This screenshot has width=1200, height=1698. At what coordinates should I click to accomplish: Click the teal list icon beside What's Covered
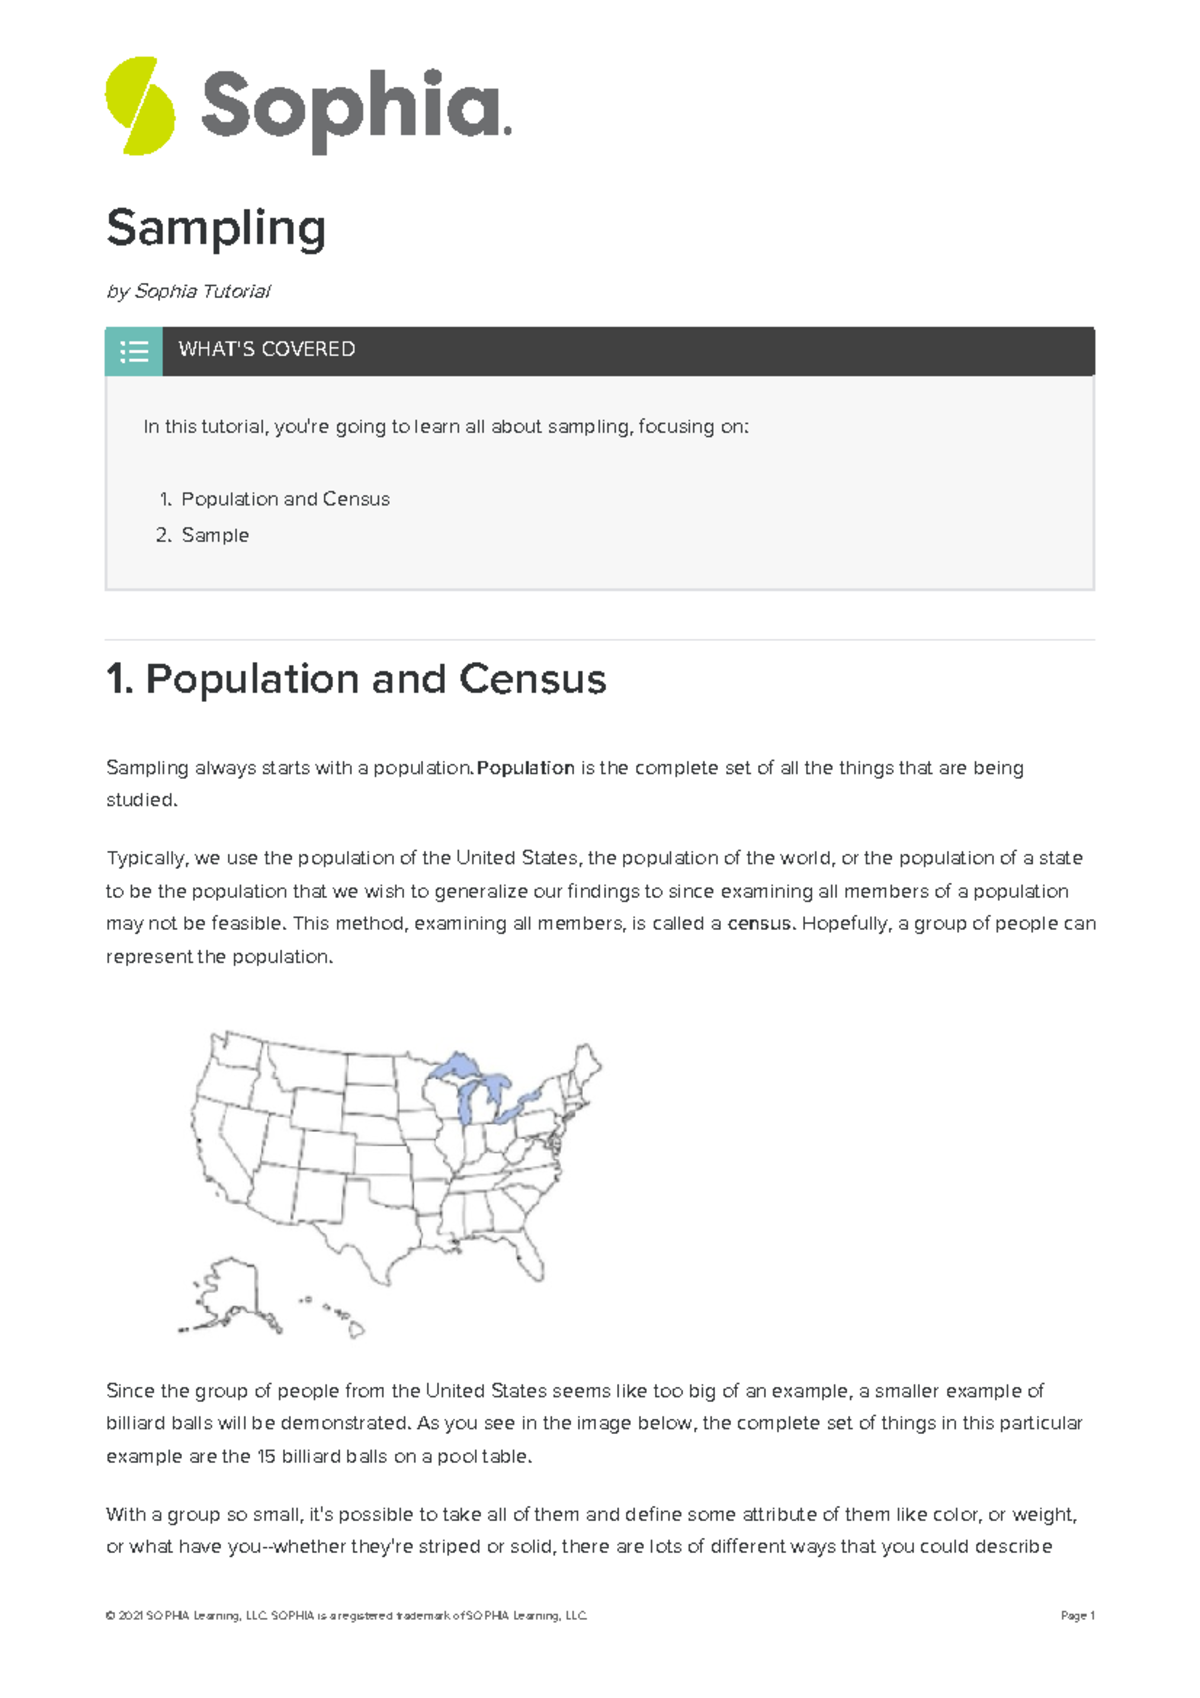(x=134, y=351)
